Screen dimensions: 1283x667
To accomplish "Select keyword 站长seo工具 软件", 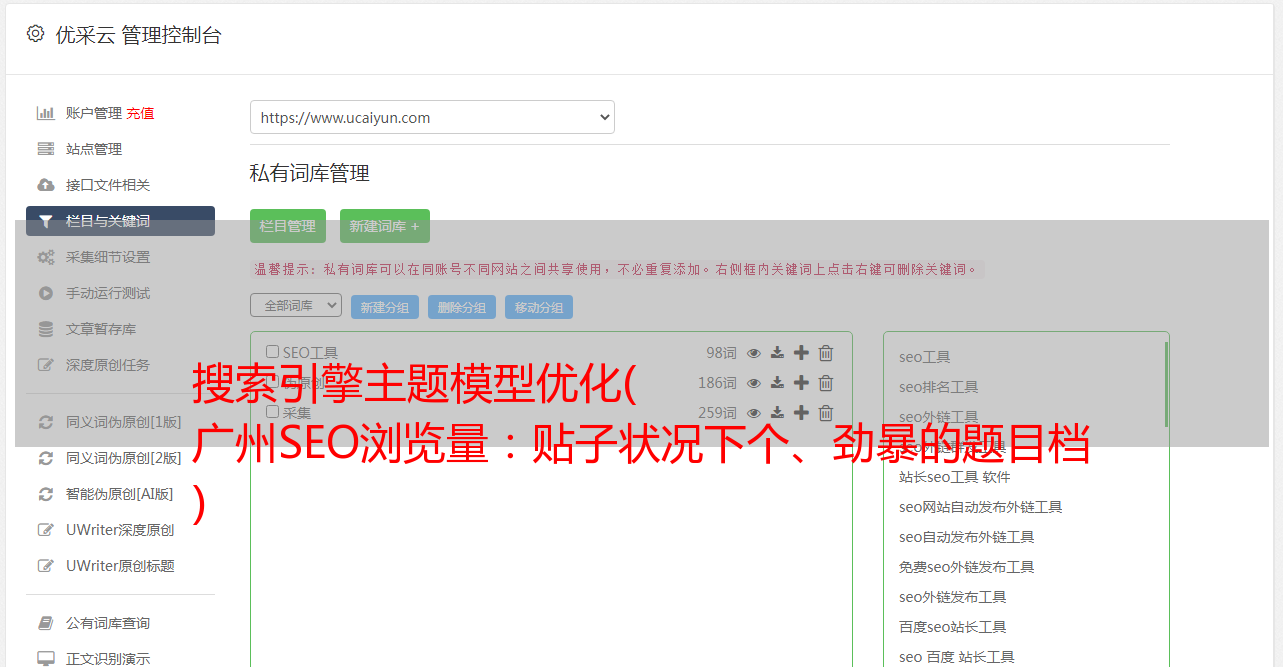I will 954,477.
